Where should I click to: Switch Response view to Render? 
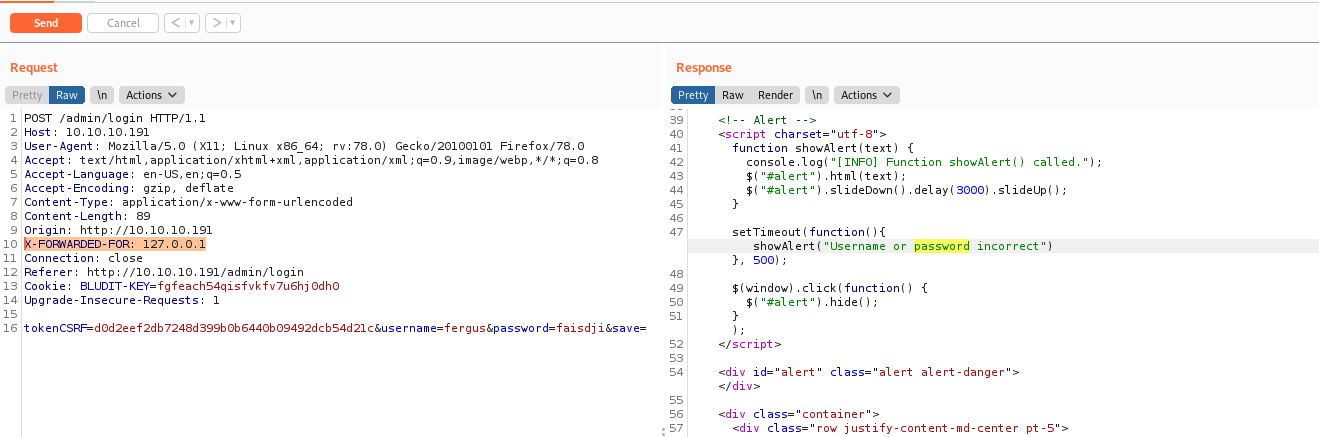(x=776, y=95)
